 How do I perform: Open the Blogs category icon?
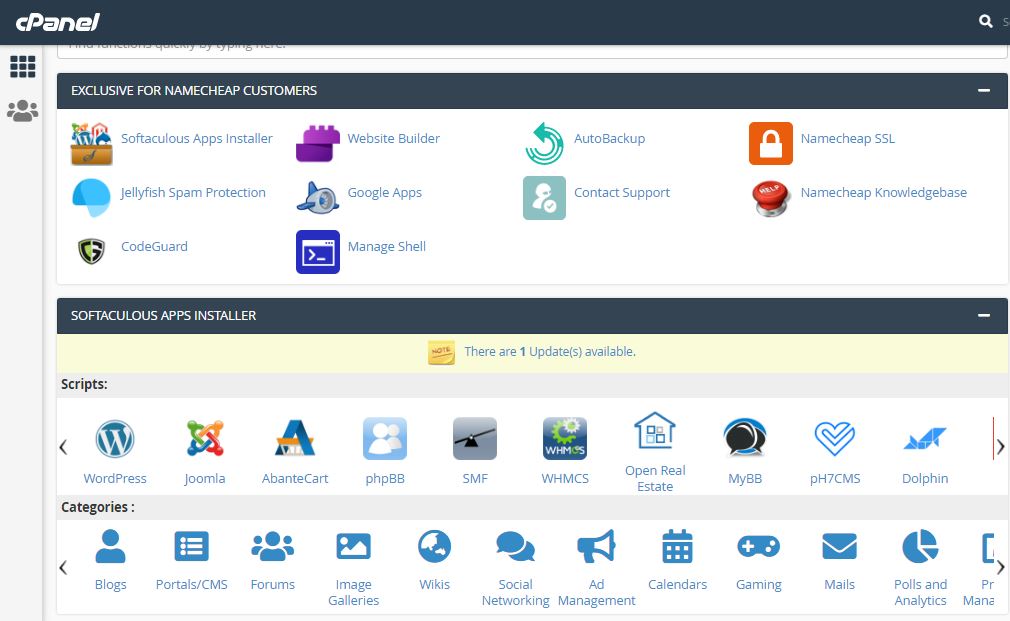[x=110, y=546]
